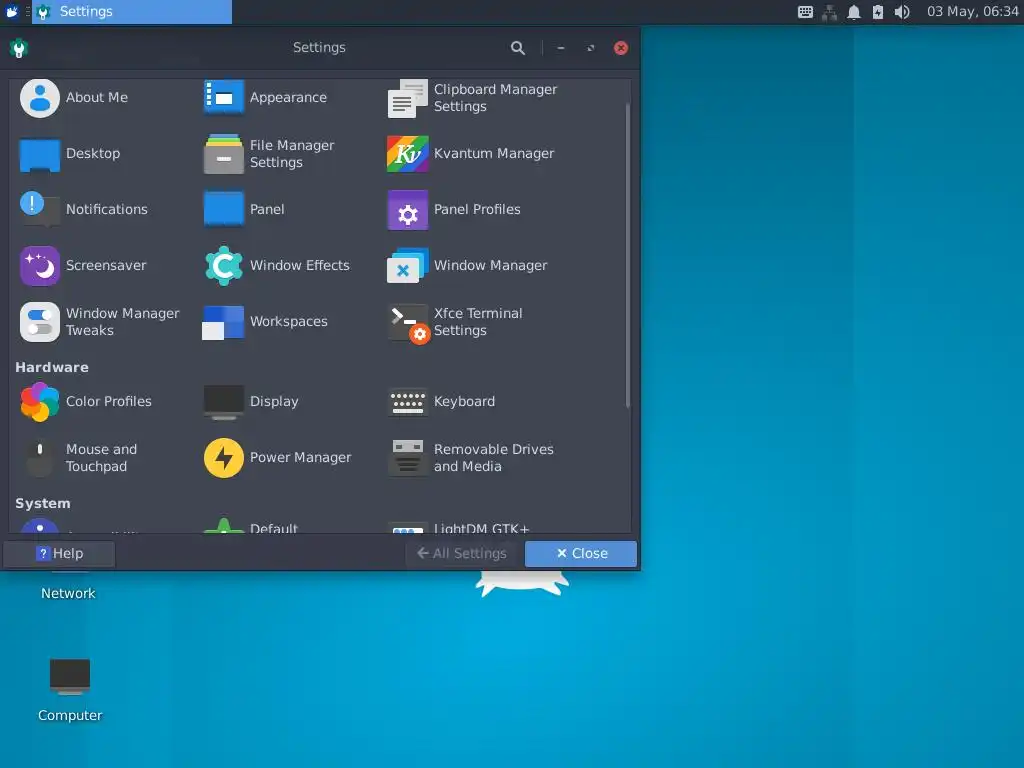Open the About Me settings
Image resolution: width=1024 pixels, height=768 pixels.
(74, 97)
